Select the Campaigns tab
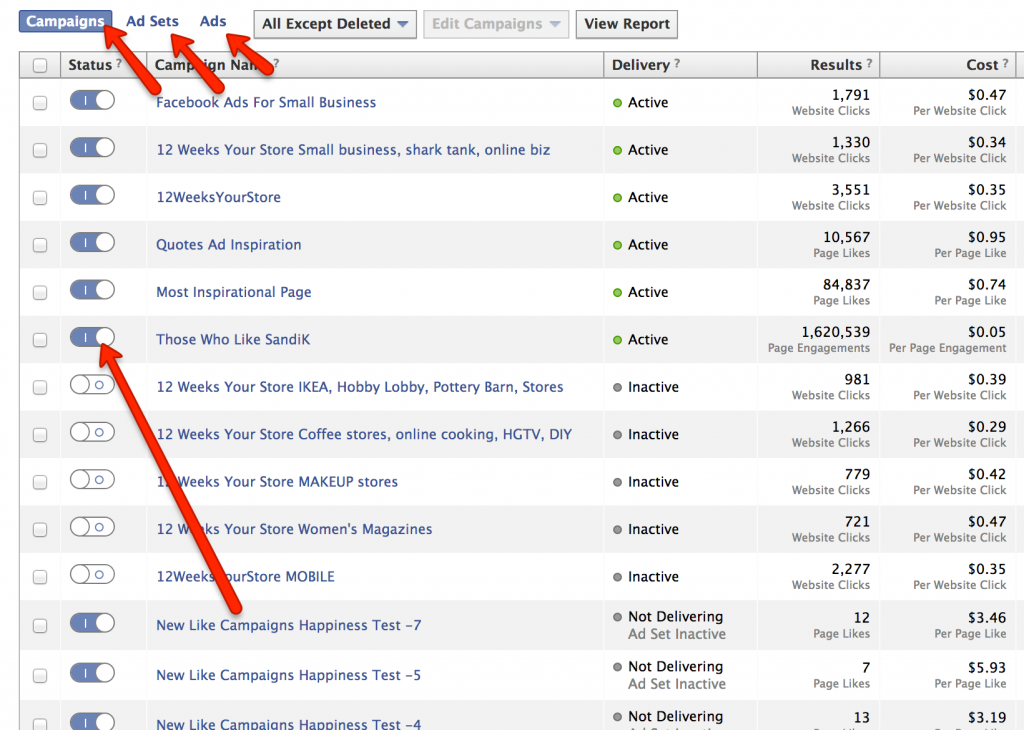 (x=65, y=20)
